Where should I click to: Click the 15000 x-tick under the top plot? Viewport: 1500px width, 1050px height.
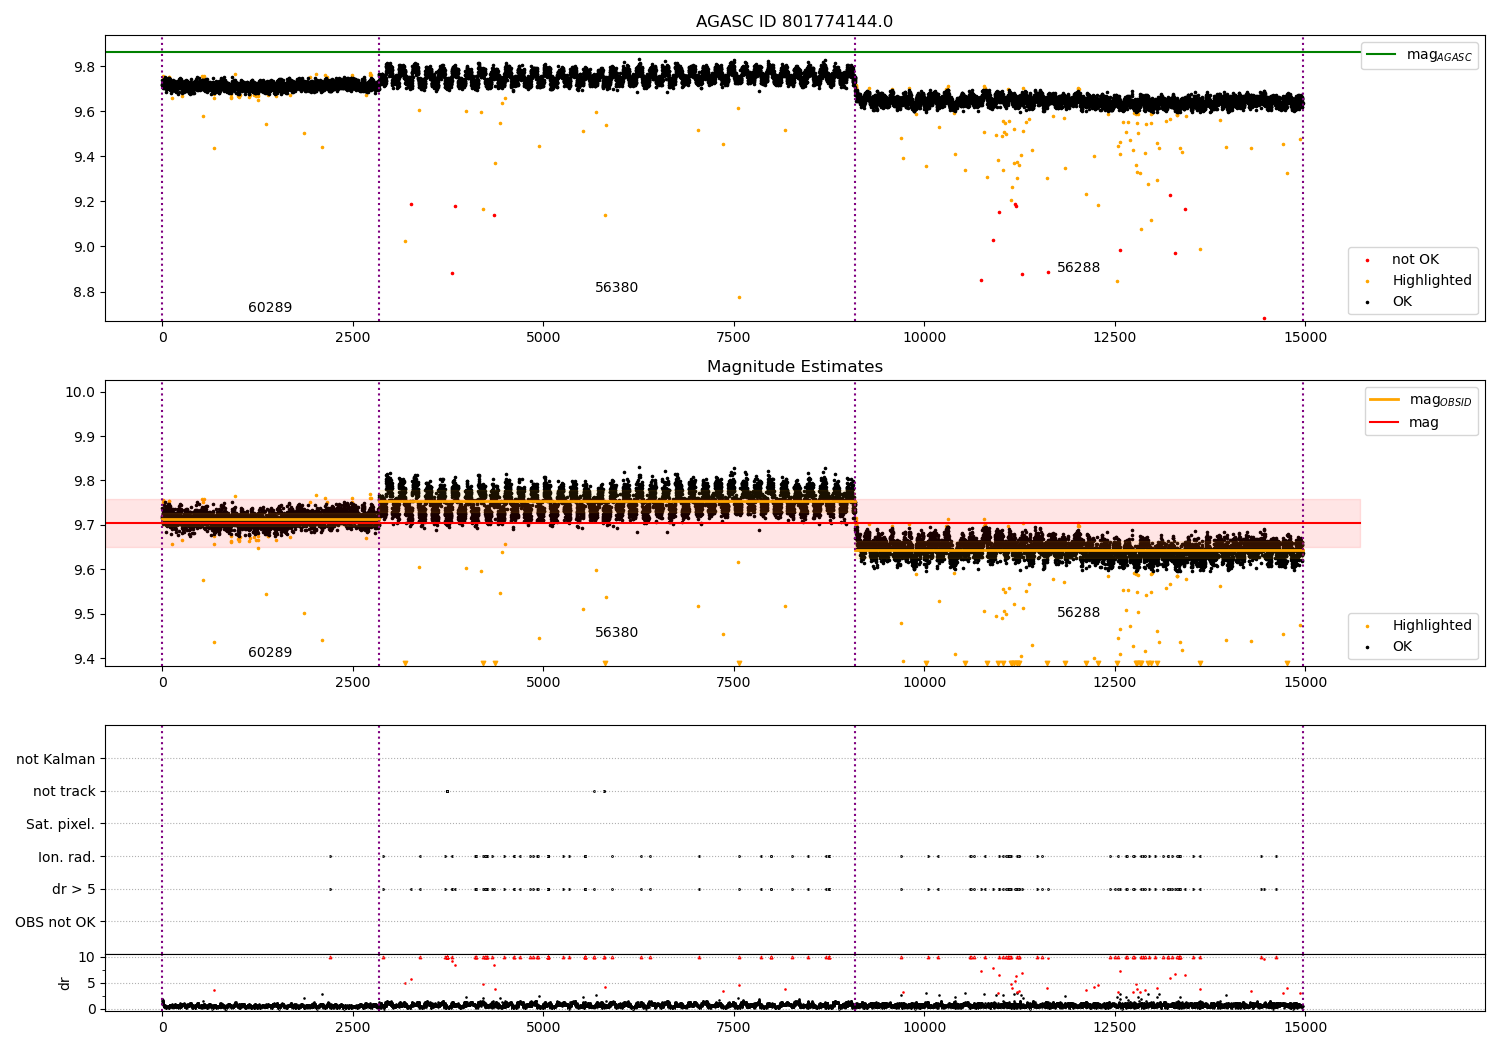[1306, 338]
